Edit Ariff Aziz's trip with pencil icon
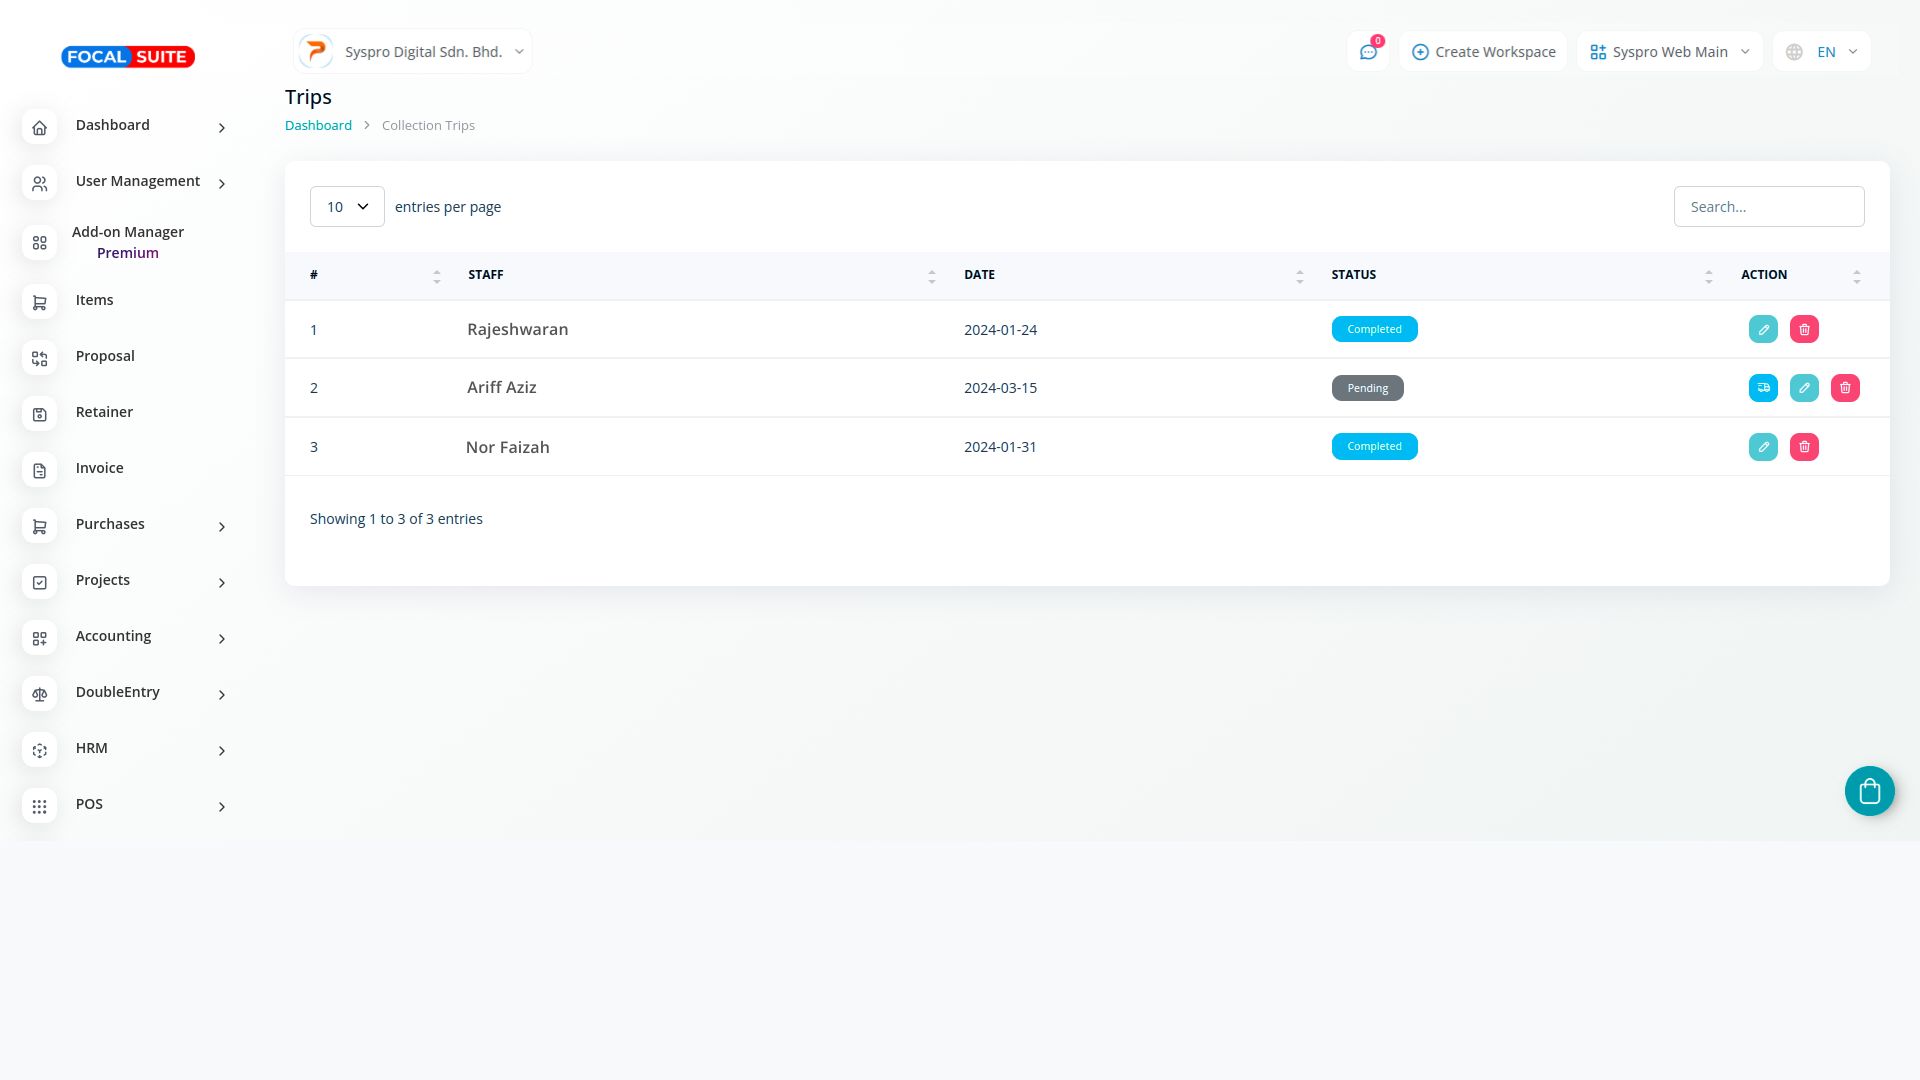 [x=1804, y=388]
